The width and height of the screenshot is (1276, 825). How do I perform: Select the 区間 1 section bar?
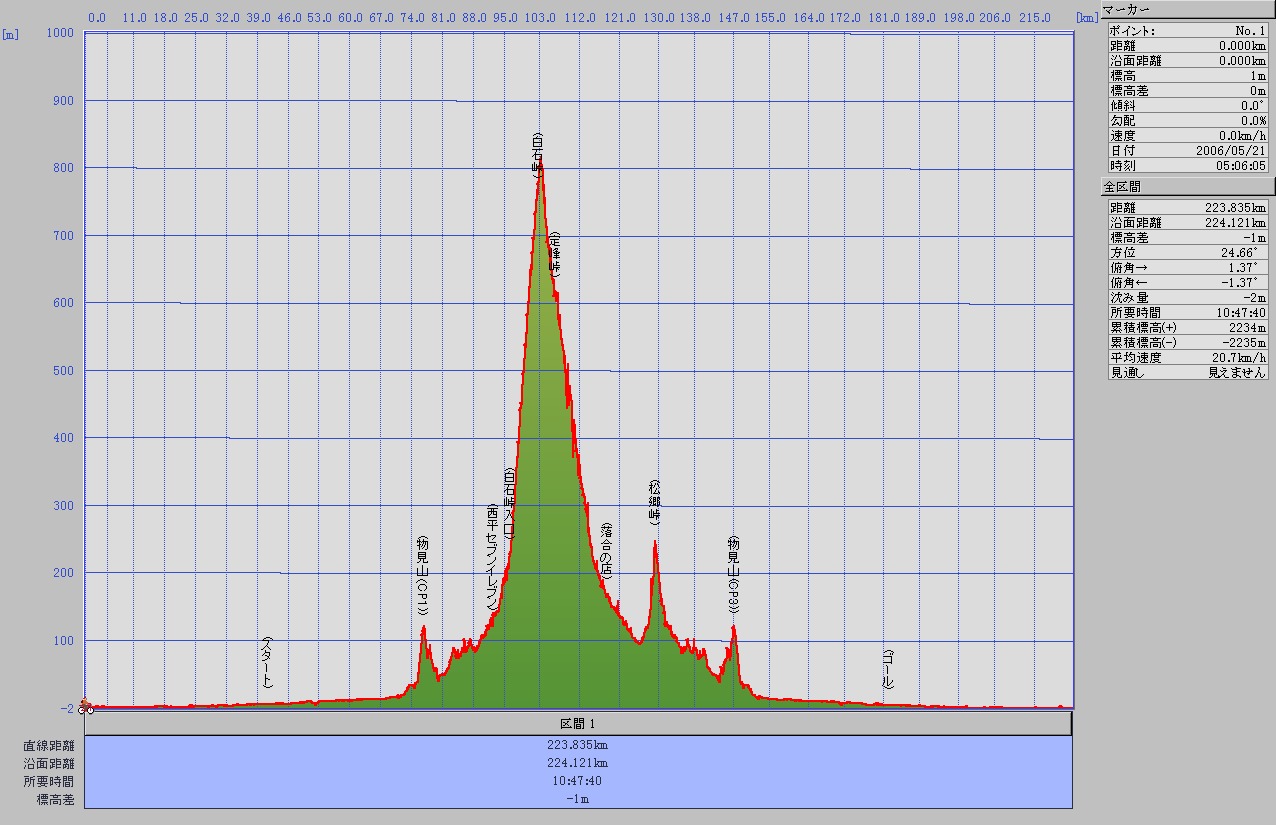pos(578,723)
